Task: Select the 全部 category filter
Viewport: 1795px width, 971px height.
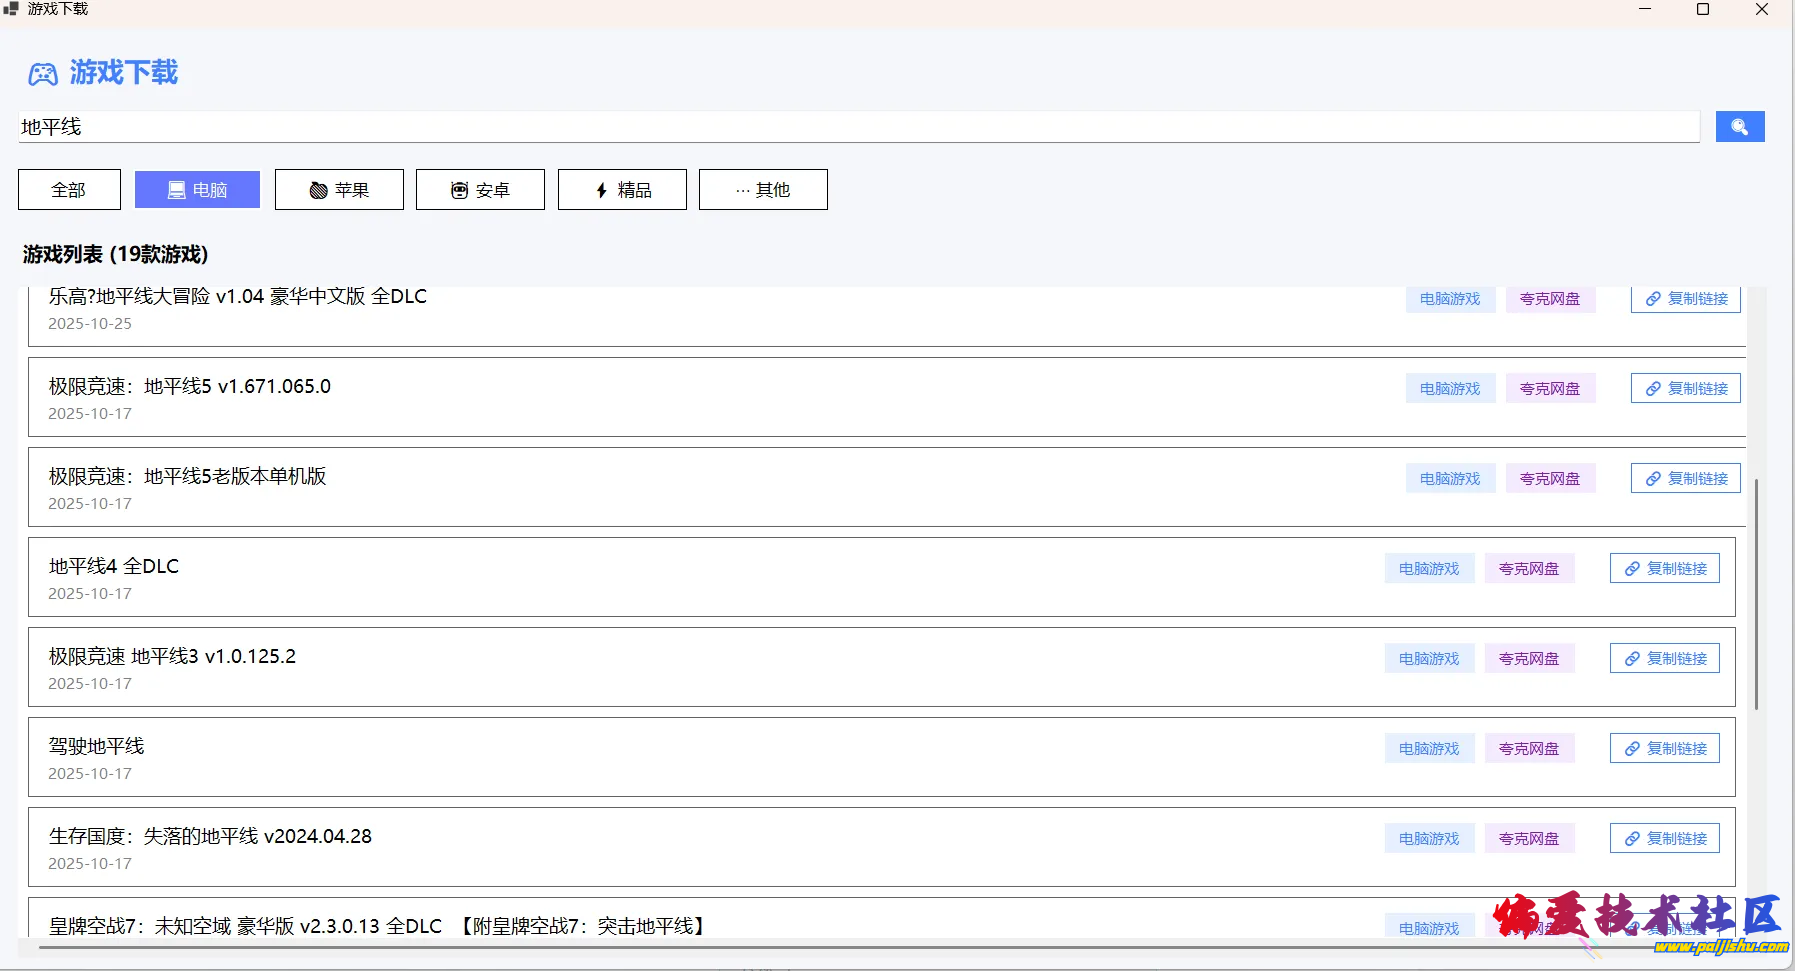Action: [x=69, y=190]
